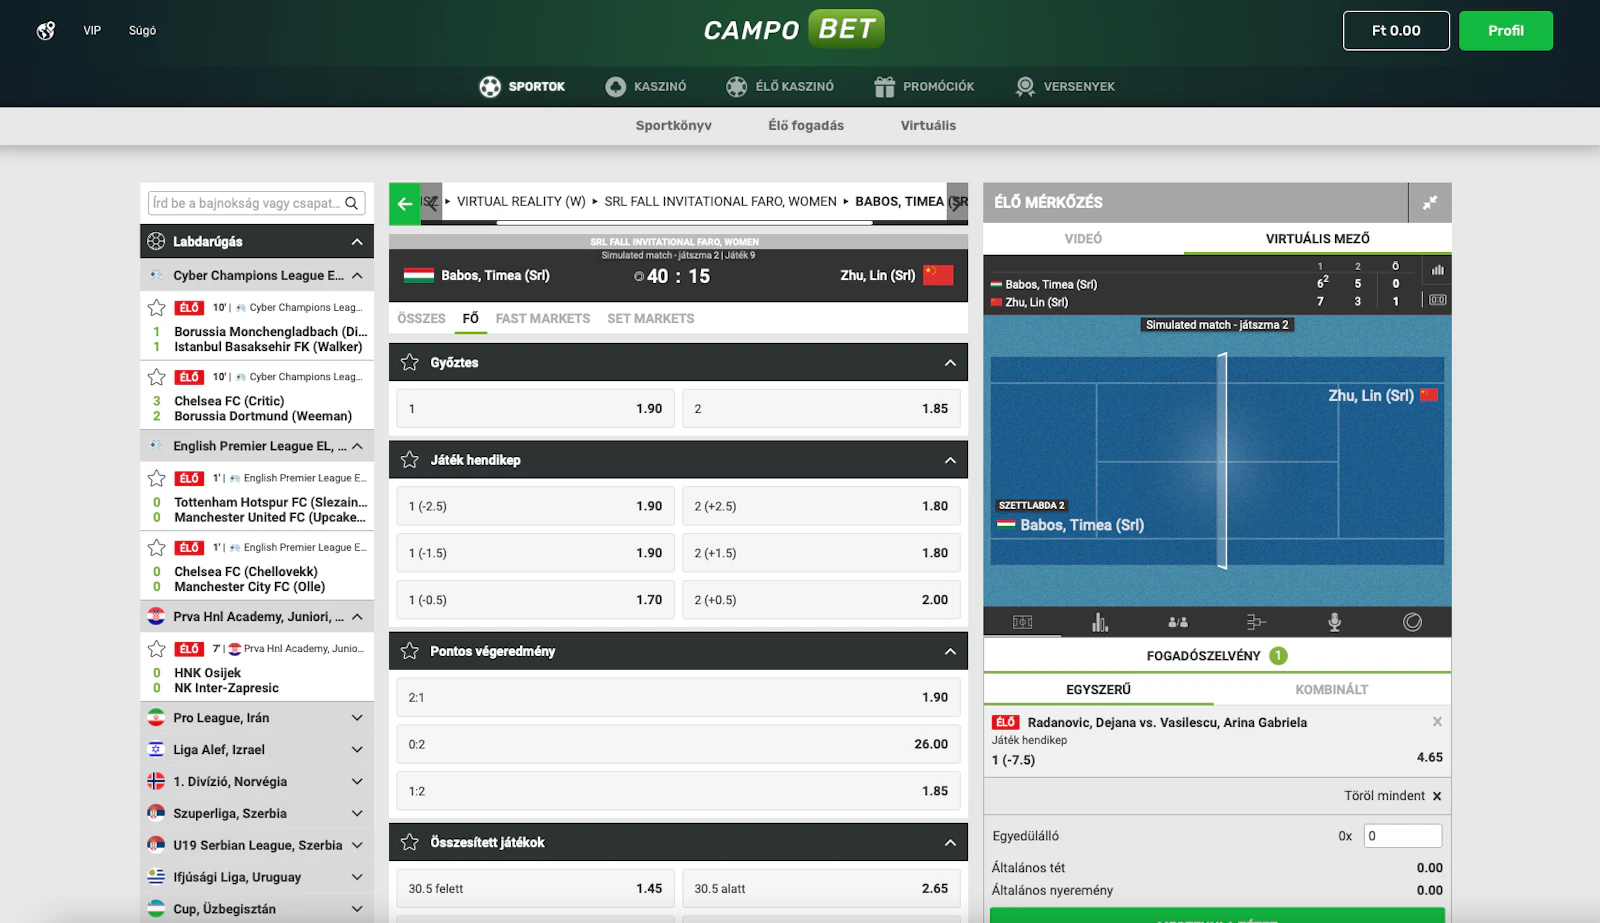Expand live match view with the fullscreen arrows icon
Image resolution: width=1600 pixels, height=923 pixels.
[1430, 202]
